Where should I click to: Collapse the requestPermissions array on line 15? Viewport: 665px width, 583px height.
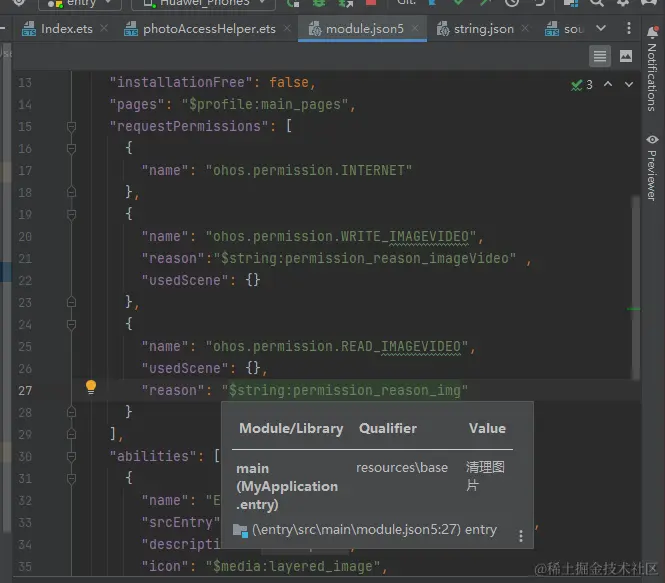coord(71,126)
